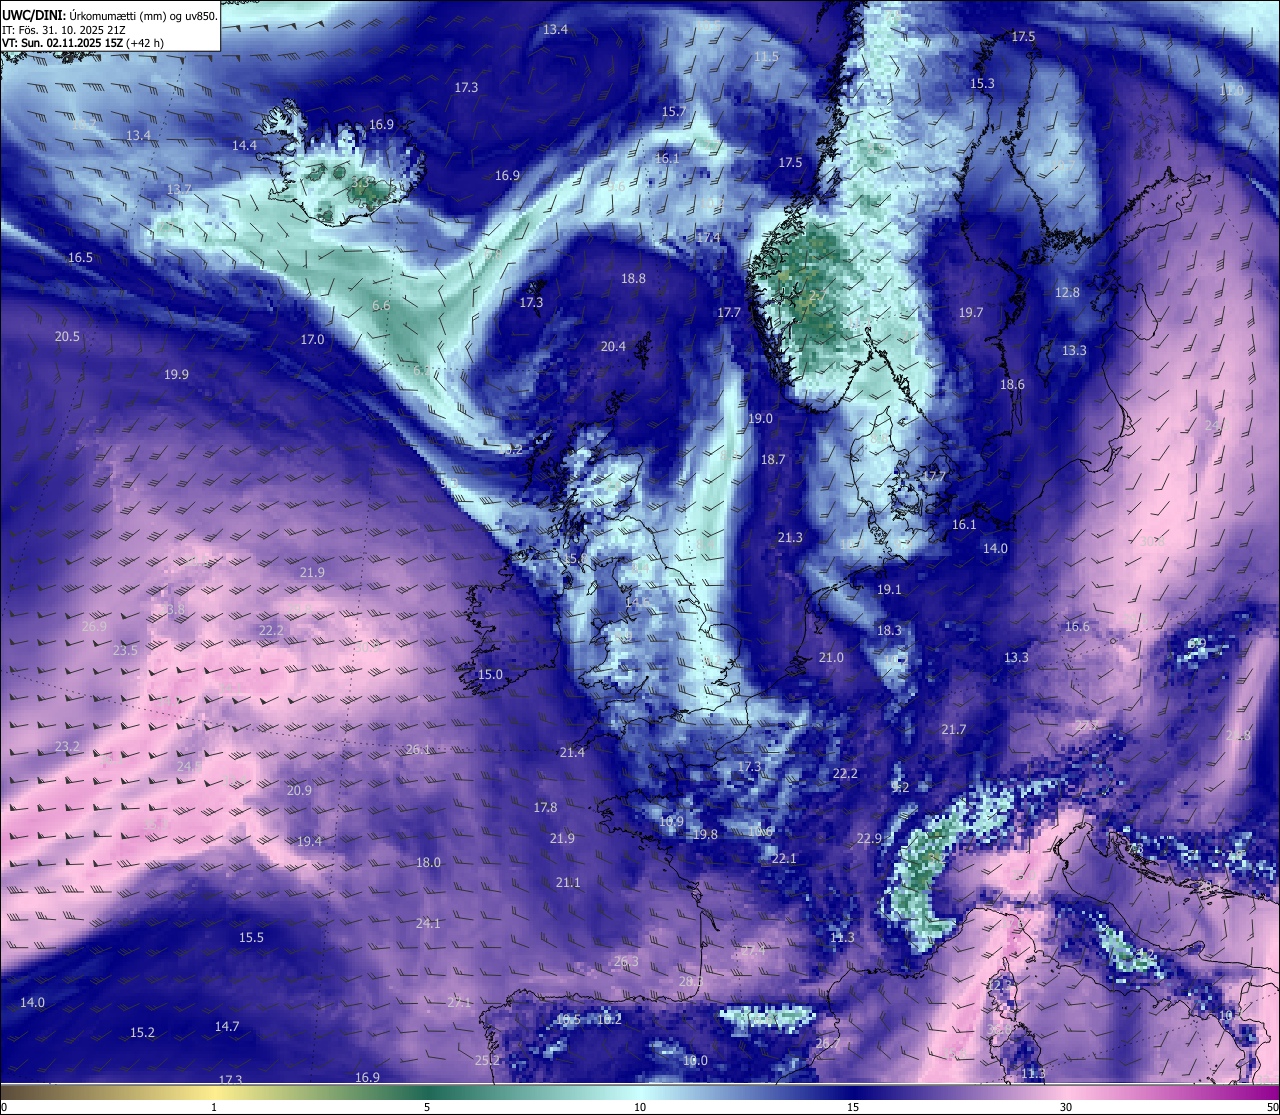Click the 21.4 value on the map

572,753
